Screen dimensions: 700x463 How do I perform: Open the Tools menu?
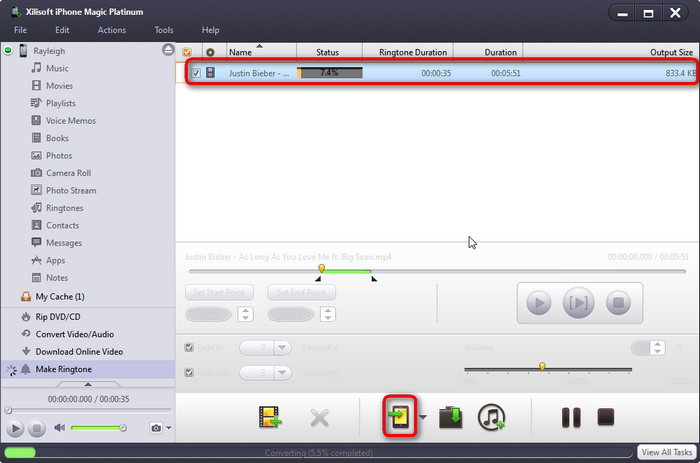click(x=164, y=30)
